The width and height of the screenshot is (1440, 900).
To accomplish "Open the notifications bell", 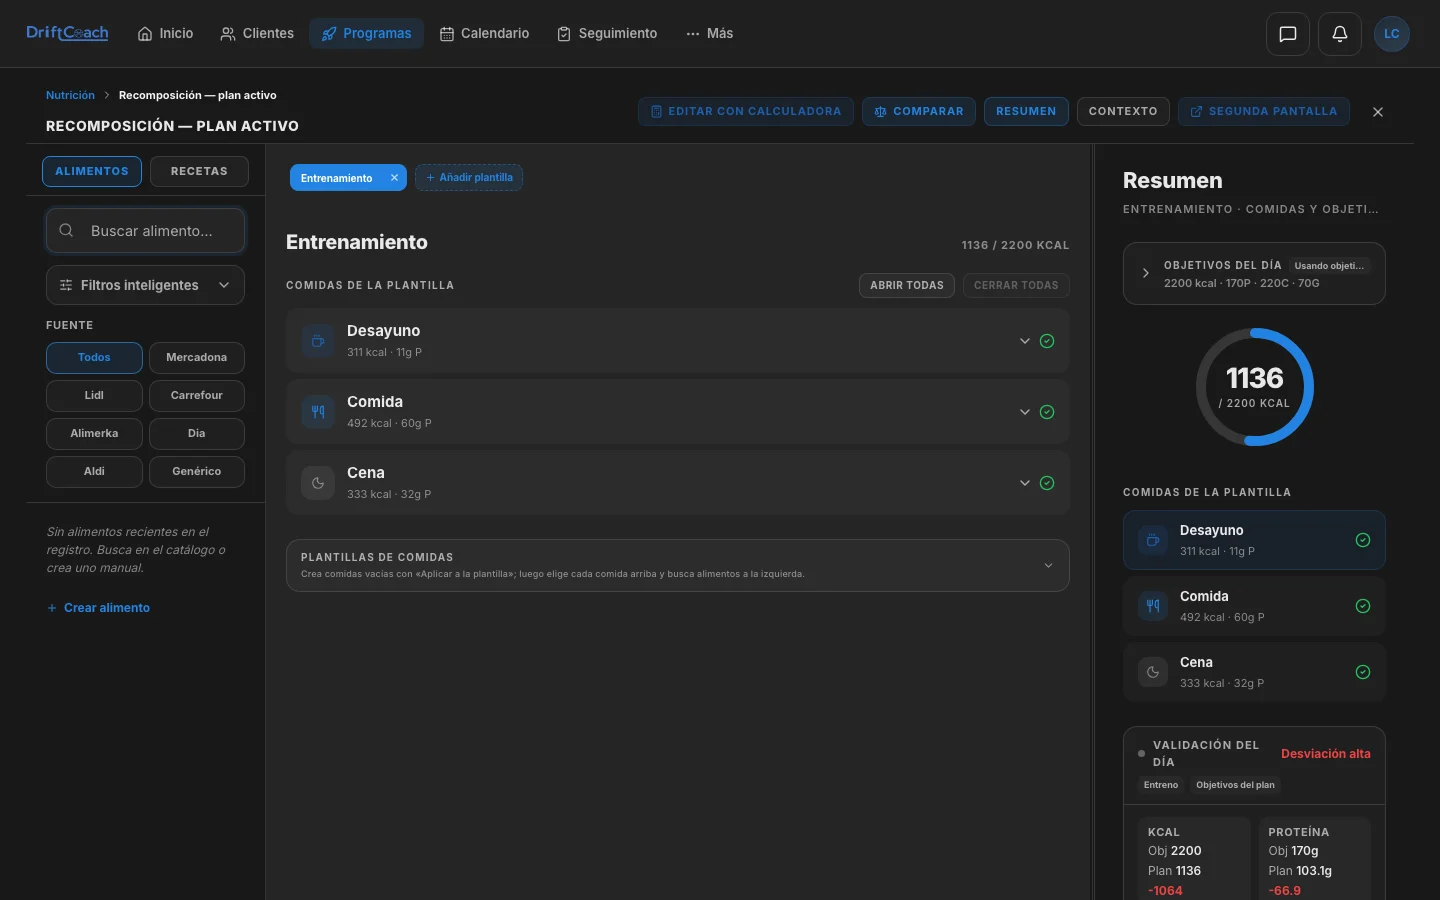I will (x=1340, y=34).
